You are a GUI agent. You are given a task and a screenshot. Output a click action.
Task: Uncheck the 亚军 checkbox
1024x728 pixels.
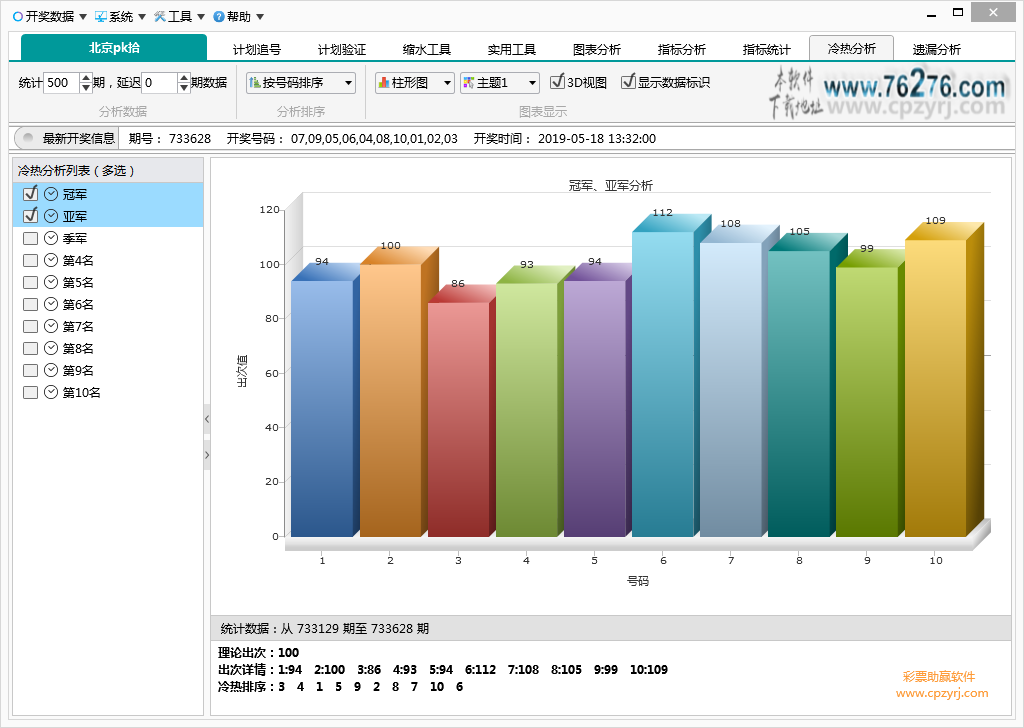(x=30, y=216)
